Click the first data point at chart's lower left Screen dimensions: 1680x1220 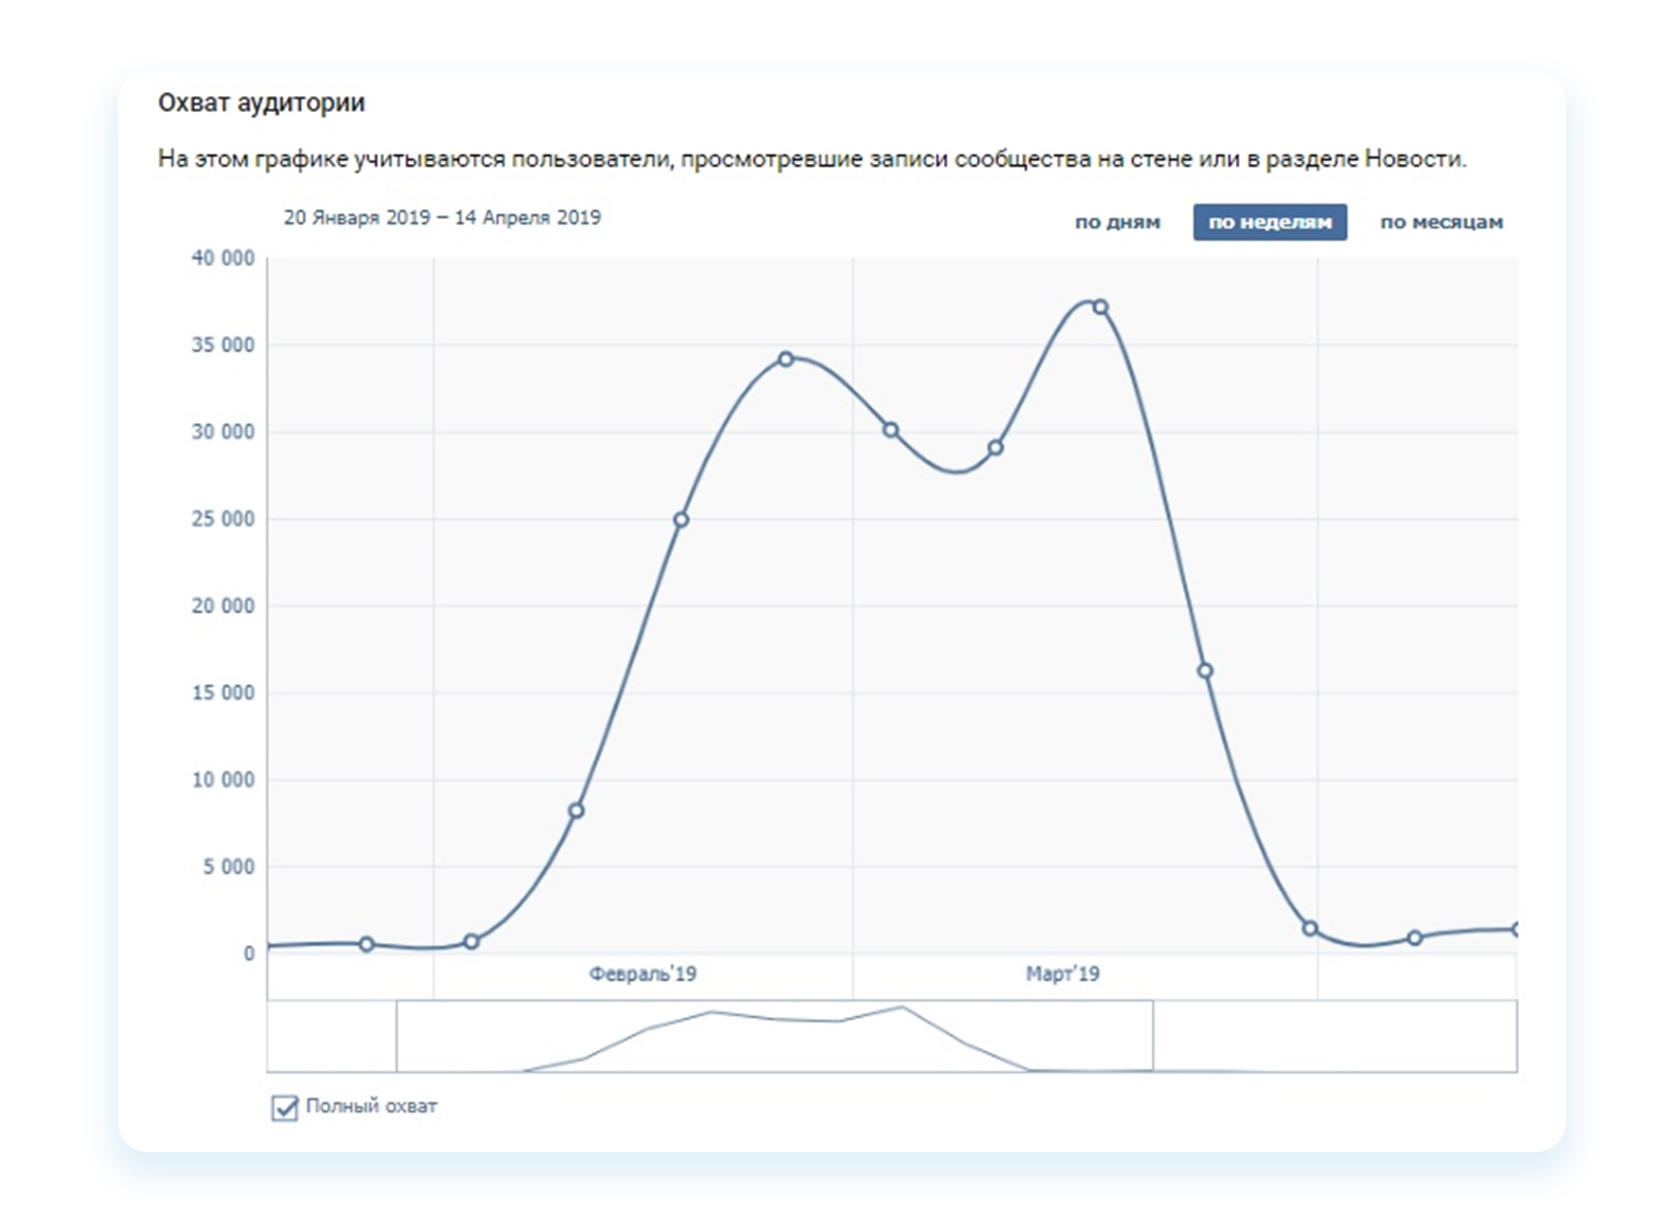point(367,944)
